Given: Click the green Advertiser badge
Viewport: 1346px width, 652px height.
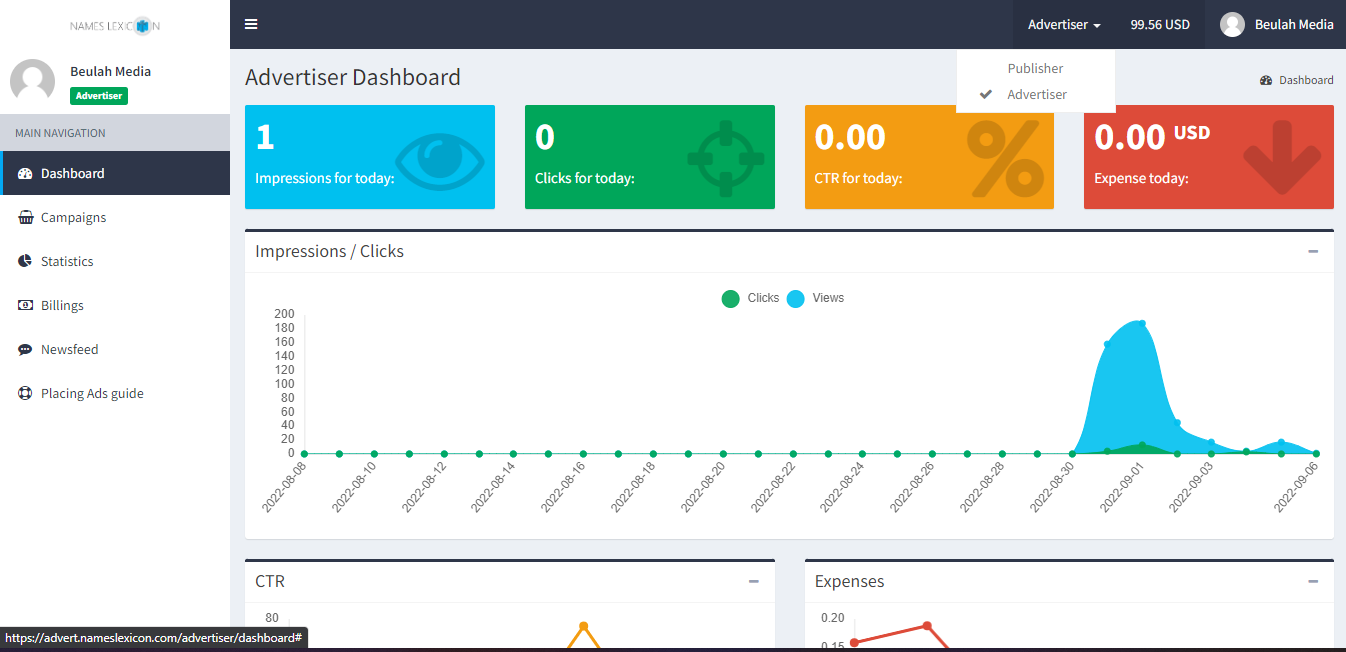Looking at the screenshot, I should coord(99,96).
